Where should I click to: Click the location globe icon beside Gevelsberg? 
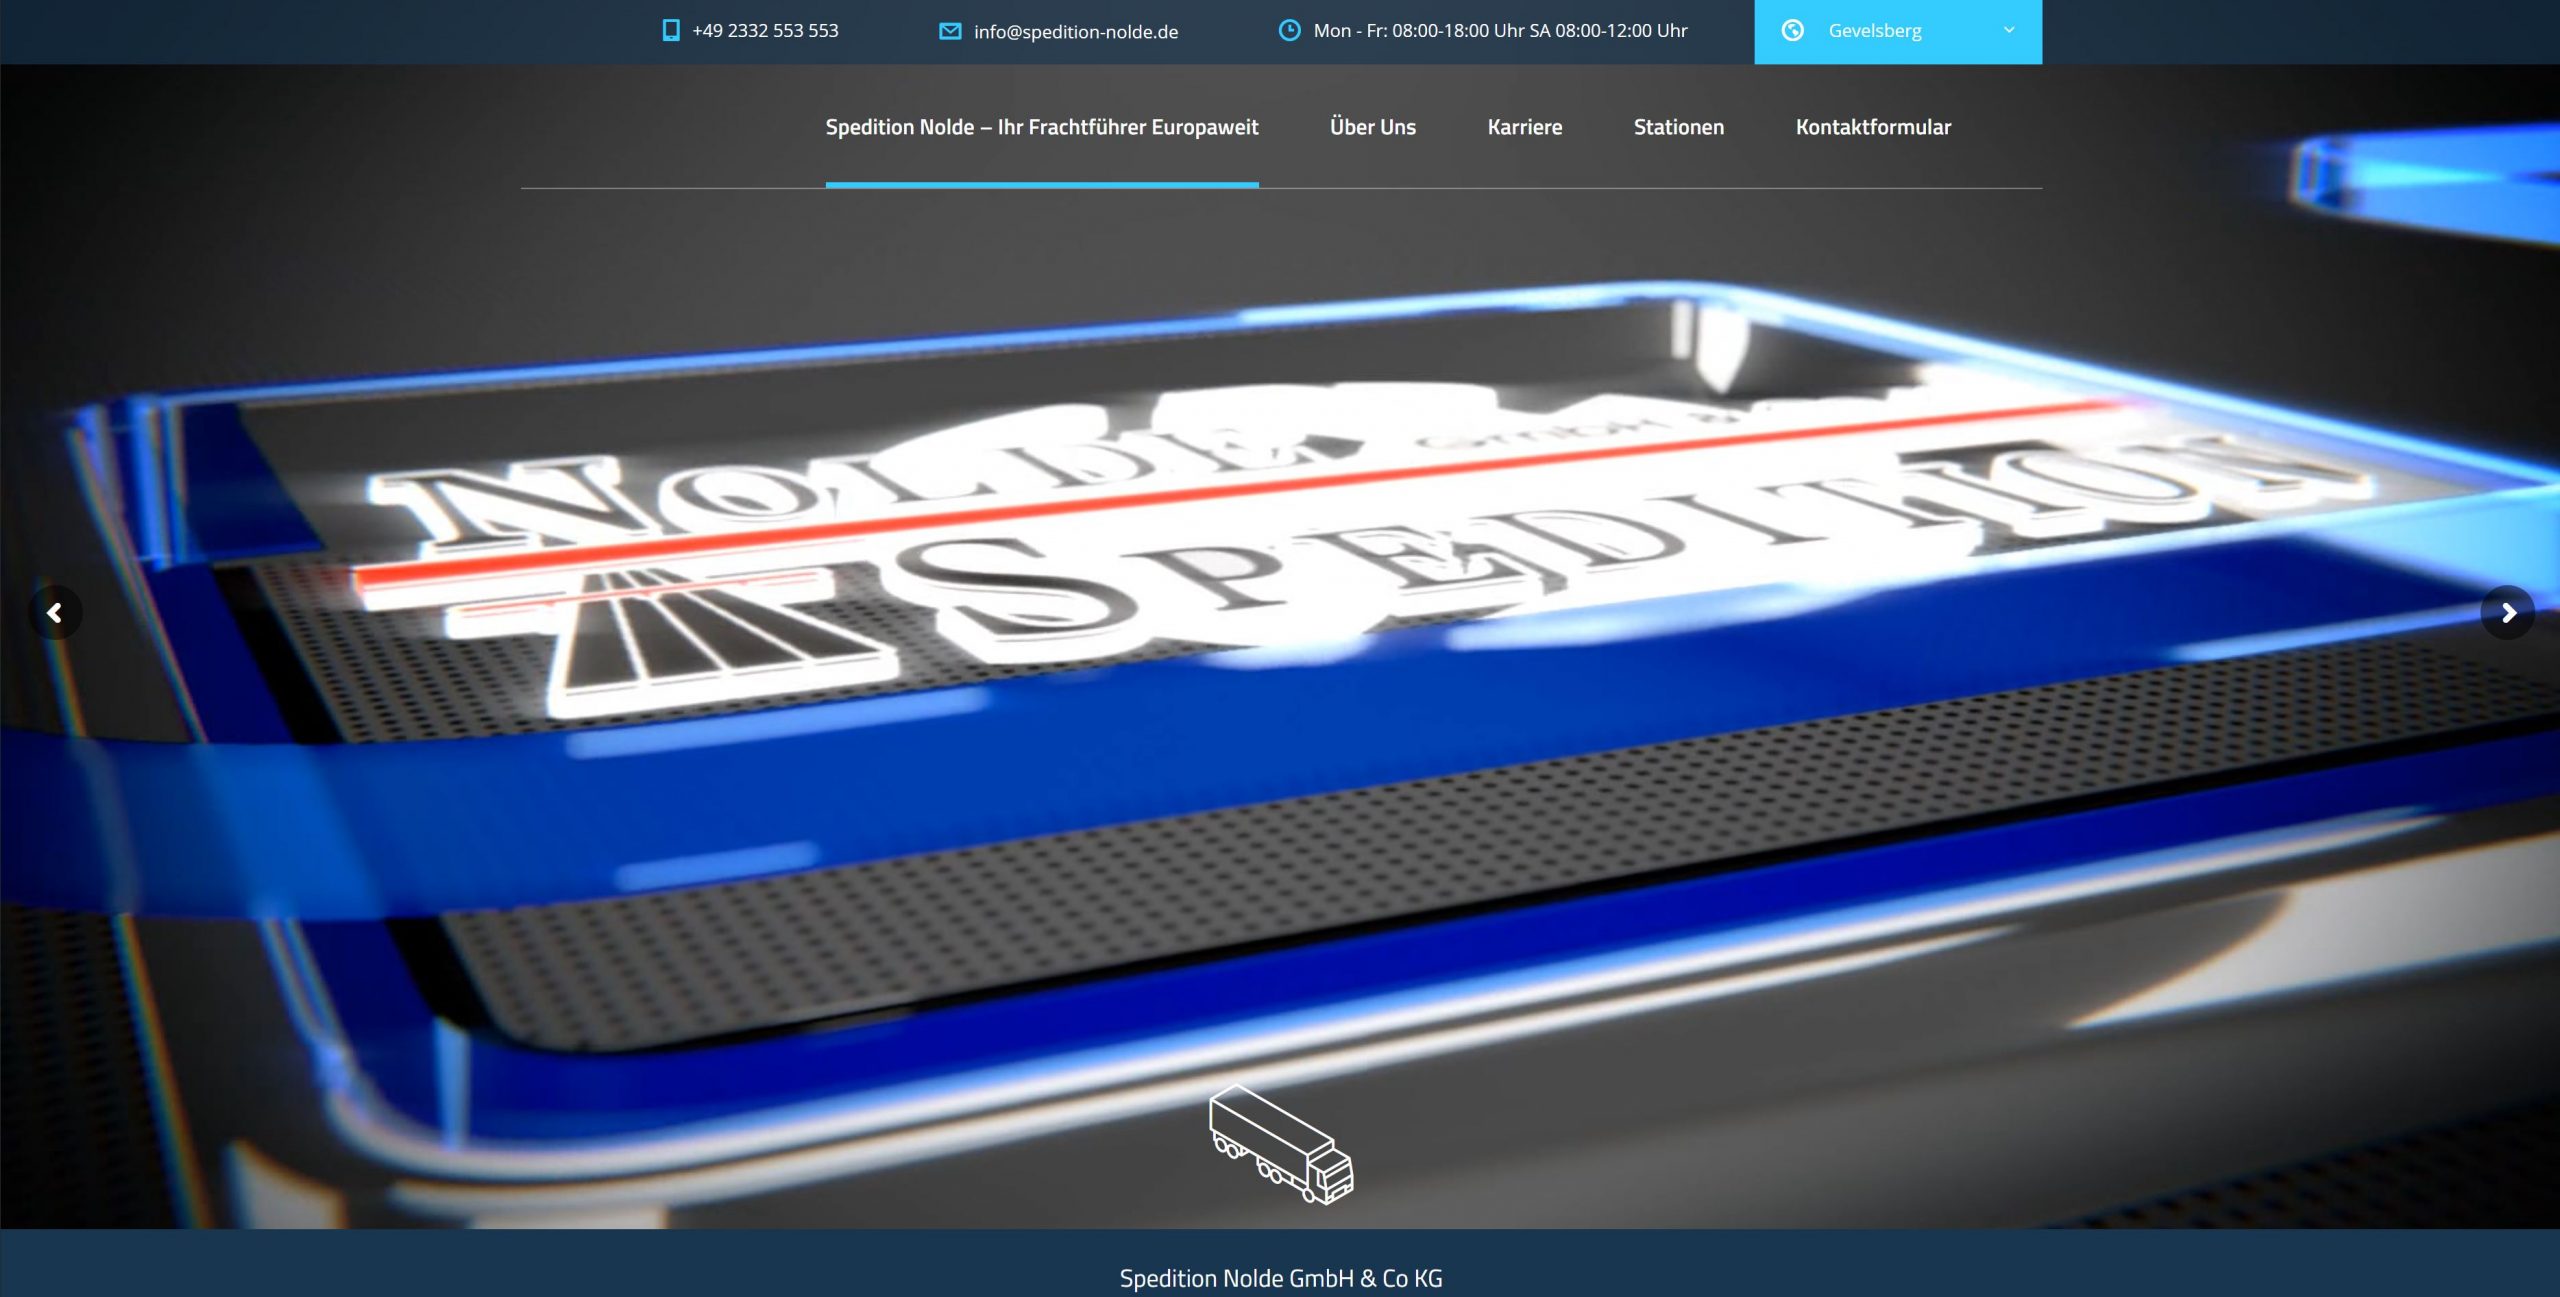click(x=1793, y=31)
